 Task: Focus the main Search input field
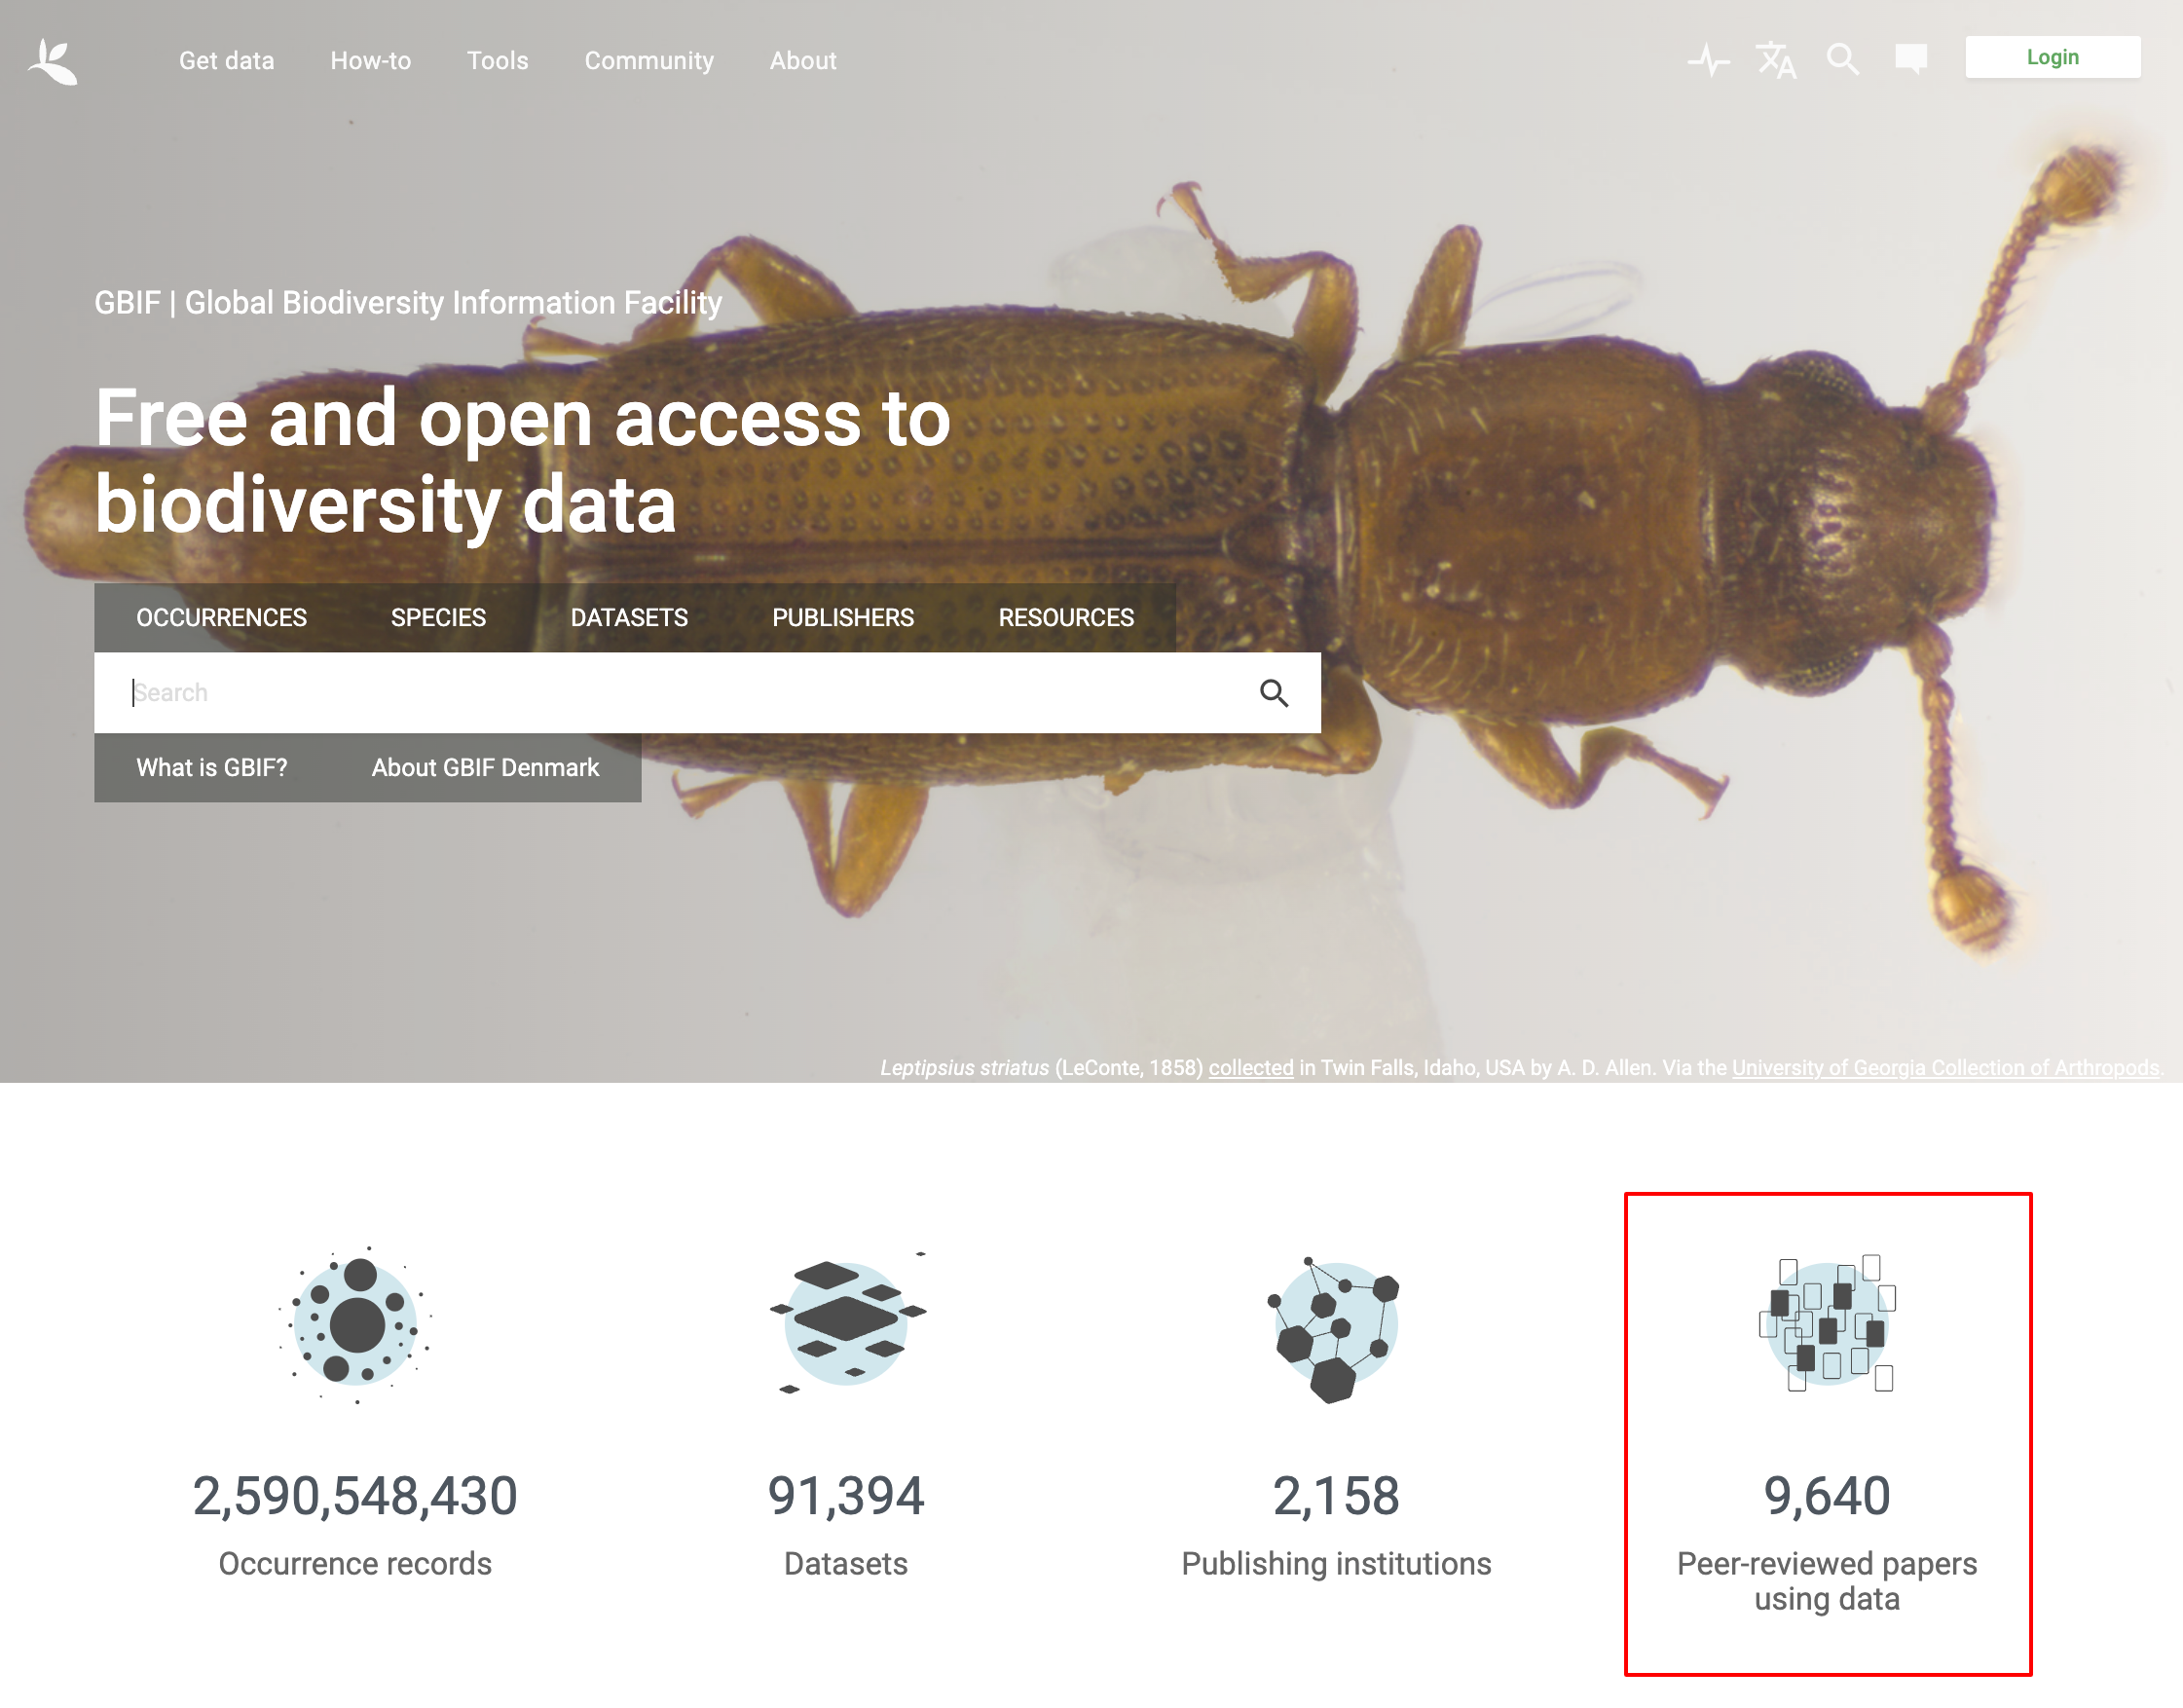pos(680,693)
